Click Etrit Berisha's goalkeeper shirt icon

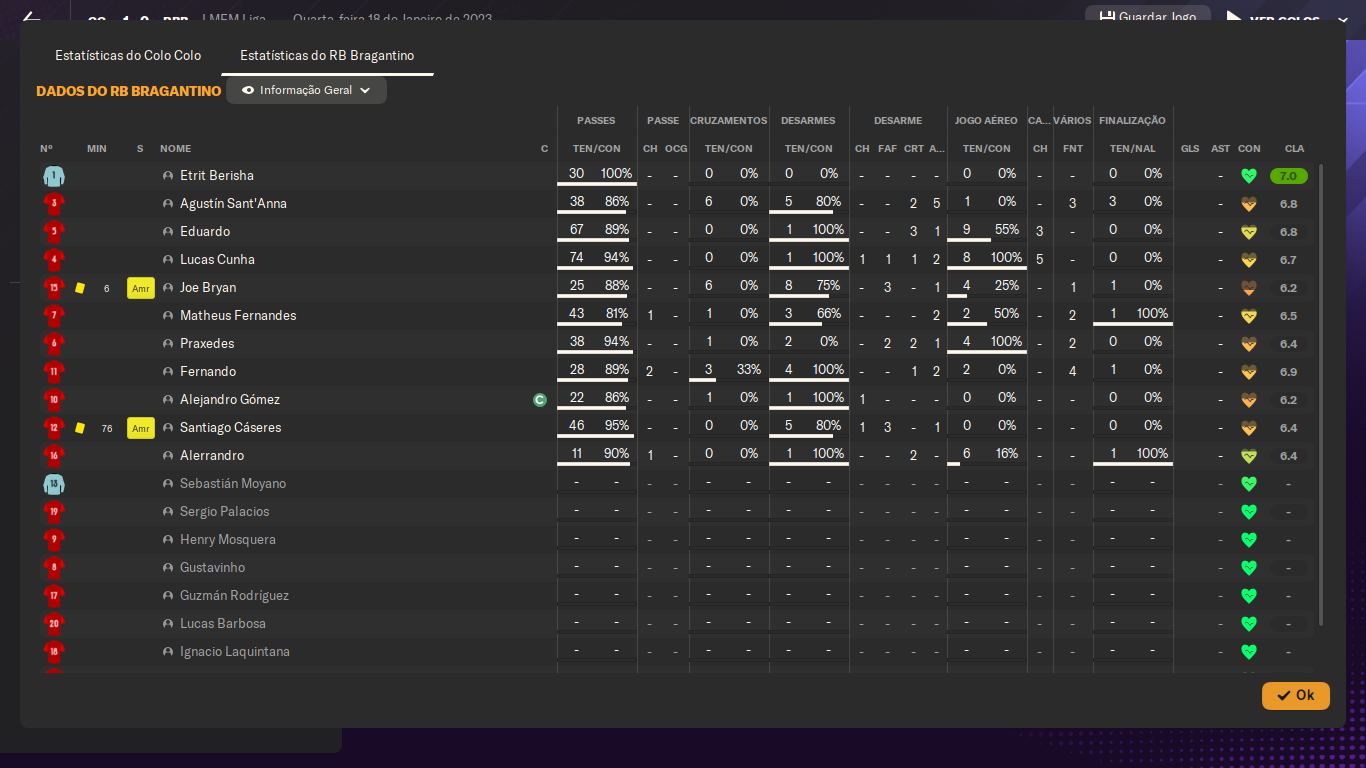pos(54,176)
